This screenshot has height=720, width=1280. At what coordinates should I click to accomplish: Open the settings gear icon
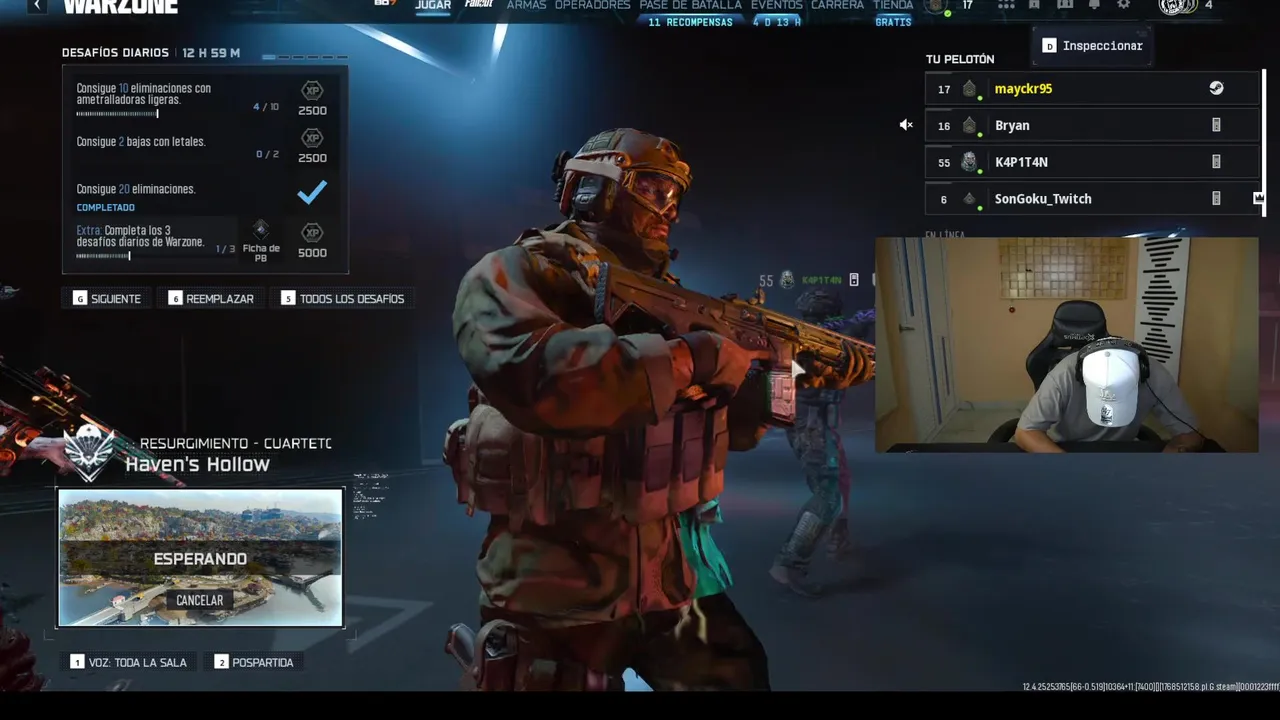click(x=1123, y=5)
